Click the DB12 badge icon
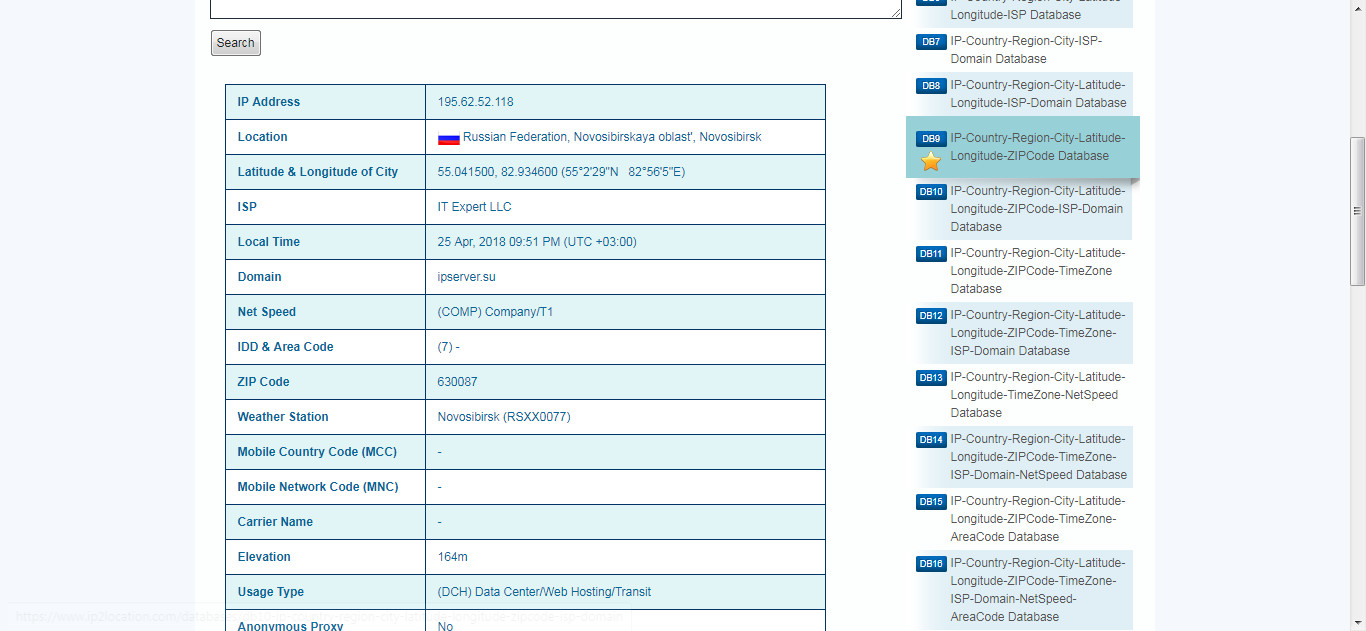 point(931,316)
